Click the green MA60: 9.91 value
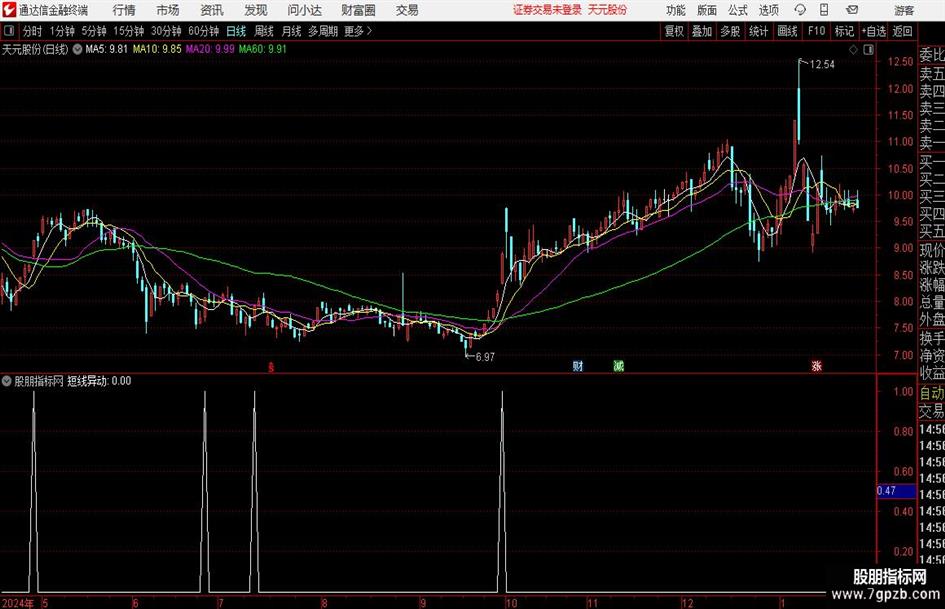945x609 pixels. pos(263,49)
